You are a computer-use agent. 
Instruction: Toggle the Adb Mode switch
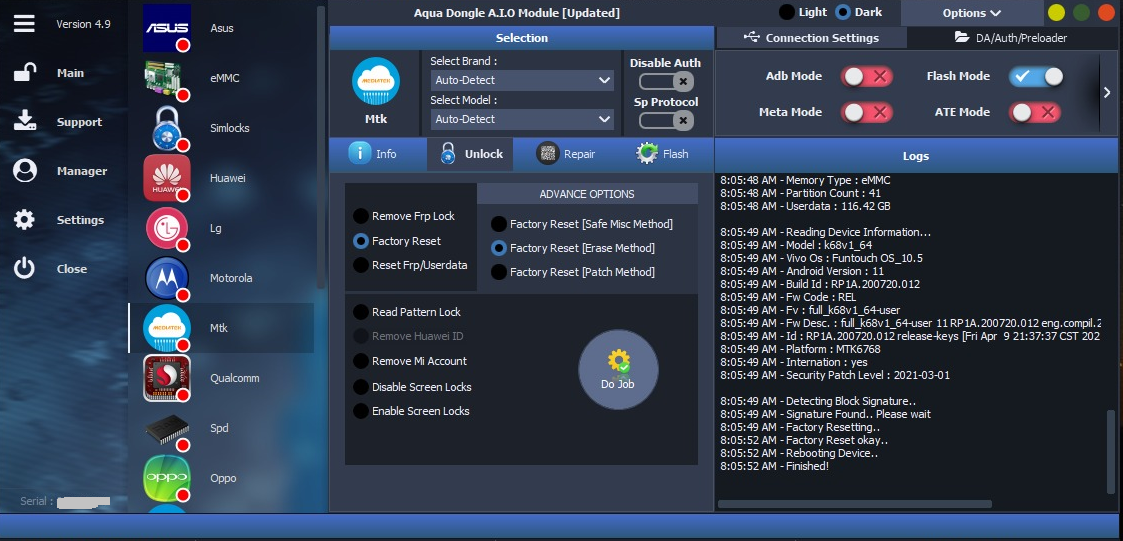tap(866, 77)
